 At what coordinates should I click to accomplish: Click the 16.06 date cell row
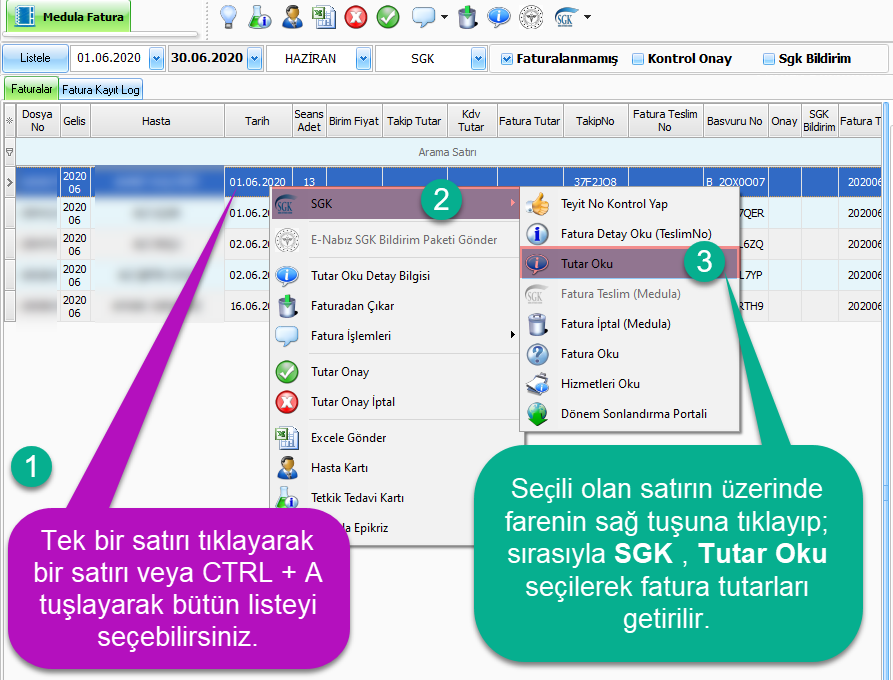[248, 306]
